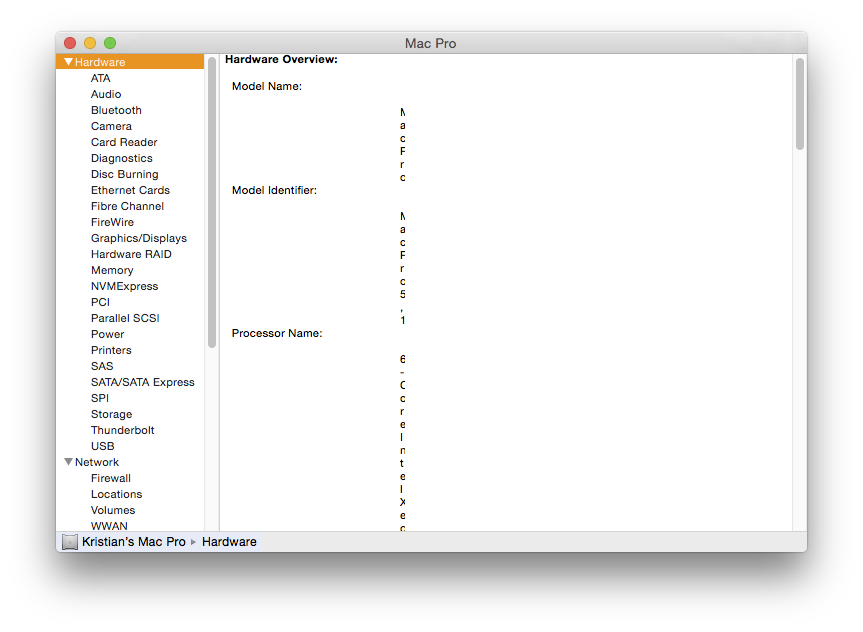The height and width of the screenshot is (632, 863).
Task: Show Bluetooth hardware information
Action: click(116, 110)
